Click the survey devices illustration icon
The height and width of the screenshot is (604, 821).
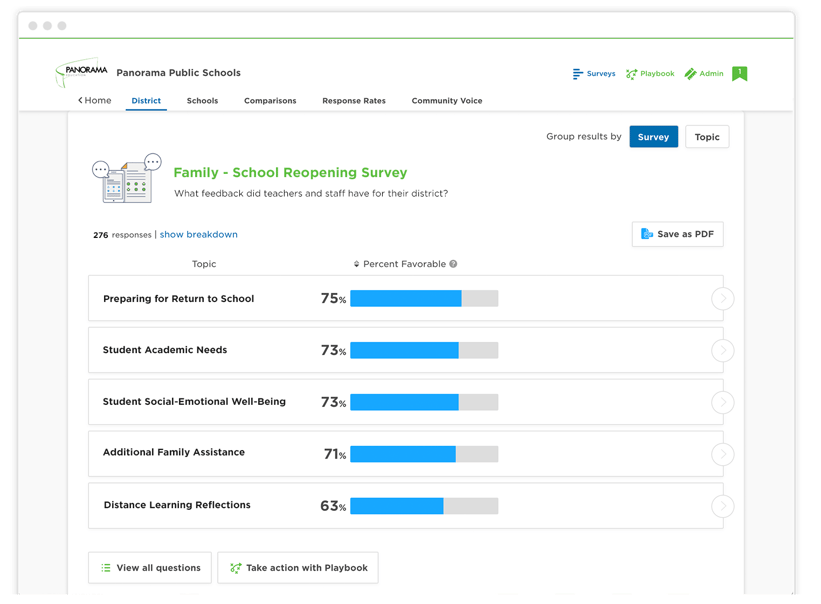(126, 180)
